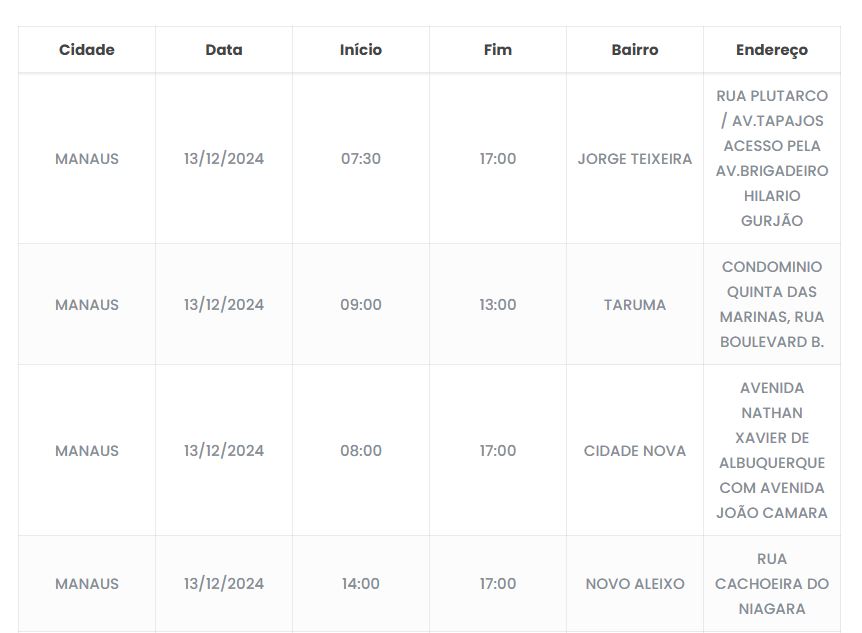Select the Rua Cachoeira do Niagara address
The image size is (862, 633).
pyautogui.click(x=772, y=584)
